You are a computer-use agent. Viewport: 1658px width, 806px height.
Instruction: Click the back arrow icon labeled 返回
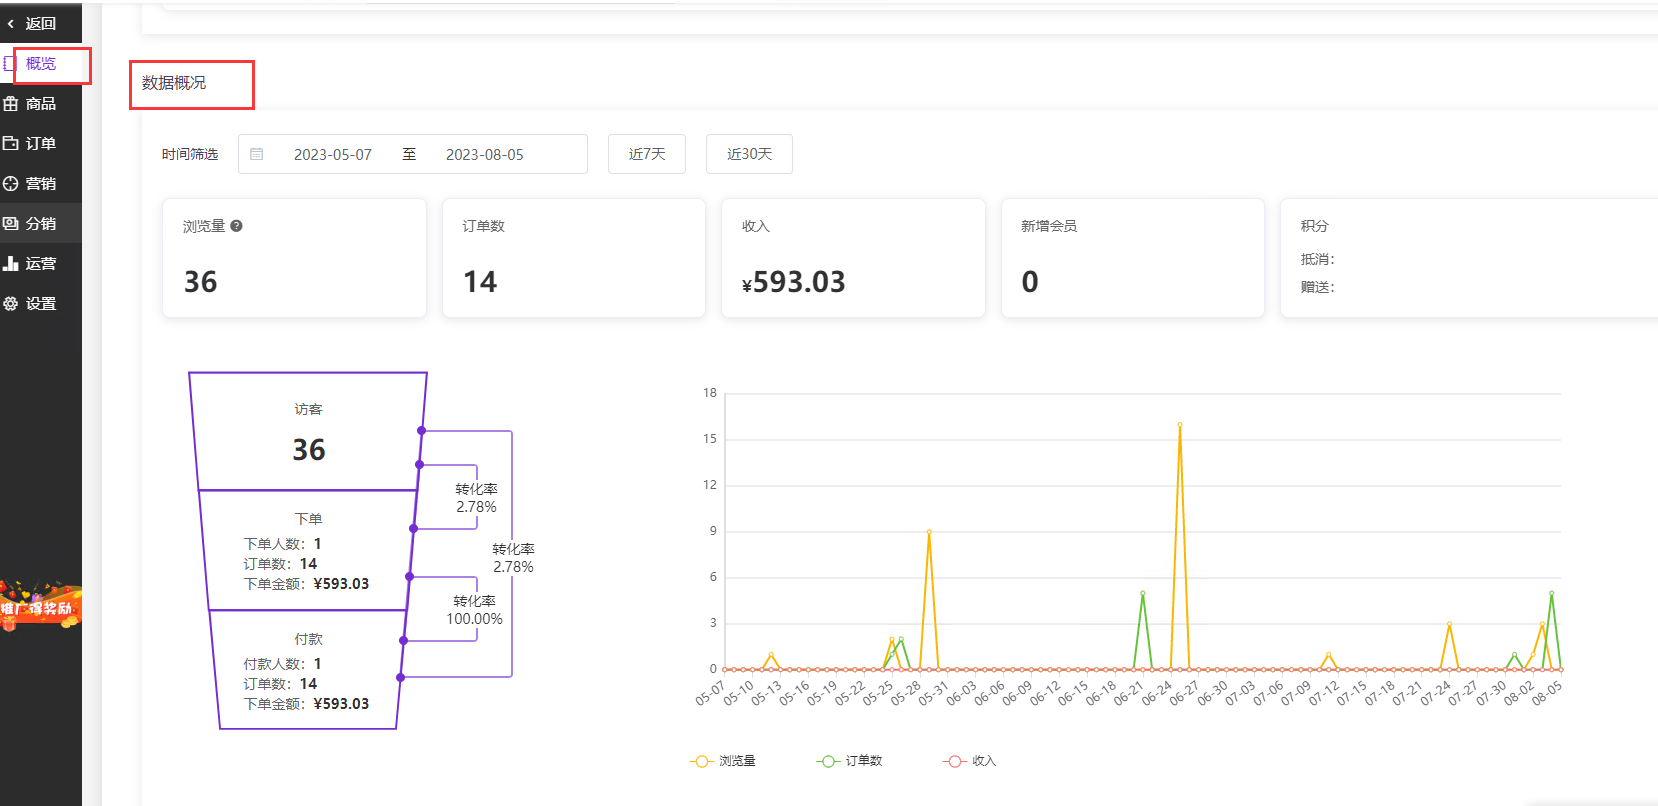tap(11, 23)
